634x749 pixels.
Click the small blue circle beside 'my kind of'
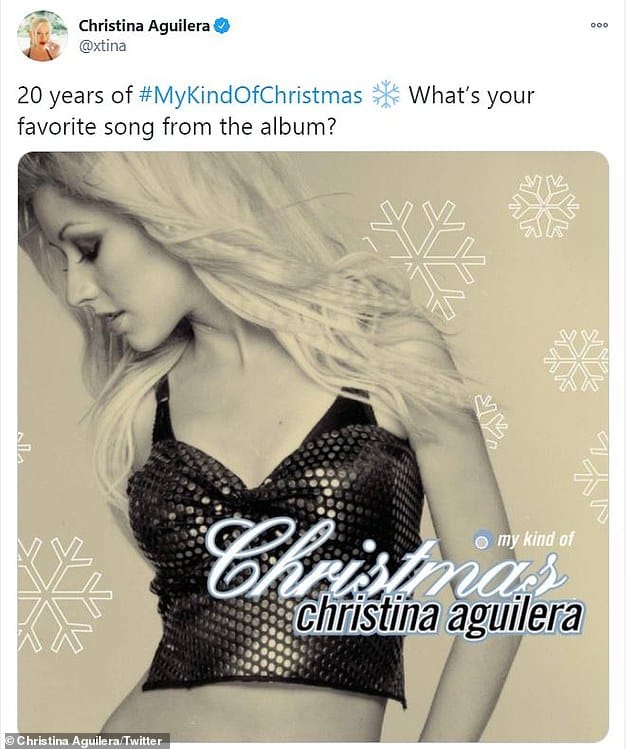click(x=483, y=541)
